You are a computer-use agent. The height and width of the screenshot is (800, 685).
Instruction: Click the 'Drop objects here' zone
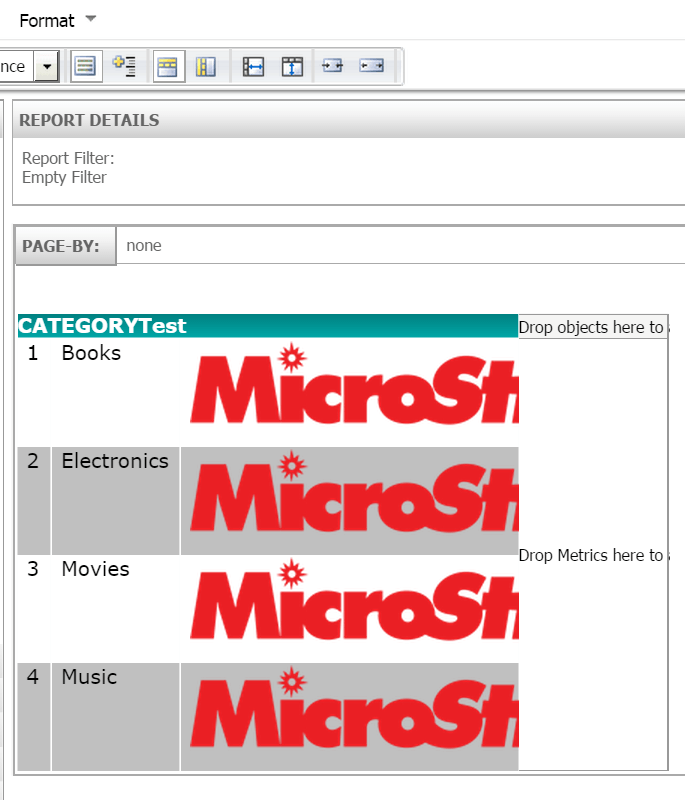click(593, 327)
